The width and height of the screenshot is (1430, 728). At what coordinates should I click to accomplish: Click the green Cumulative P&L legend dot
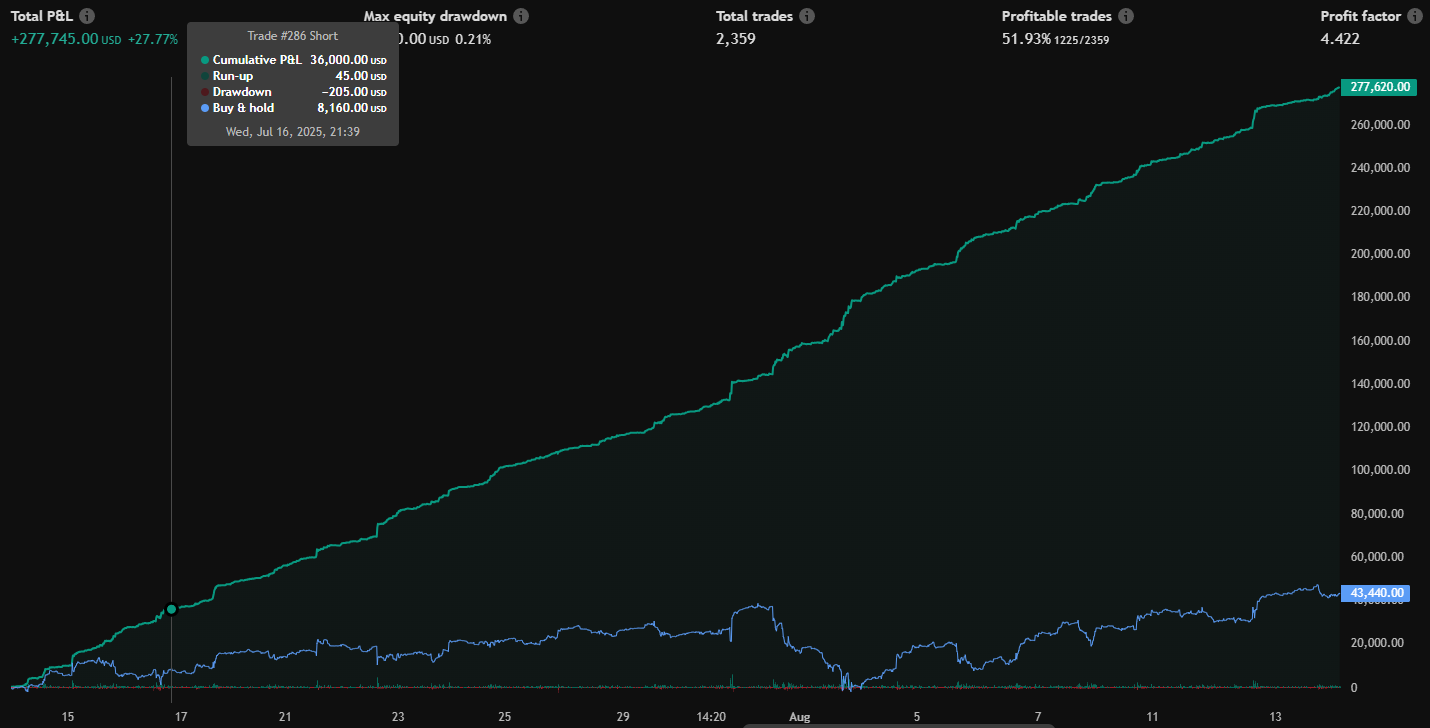(205, 60)
